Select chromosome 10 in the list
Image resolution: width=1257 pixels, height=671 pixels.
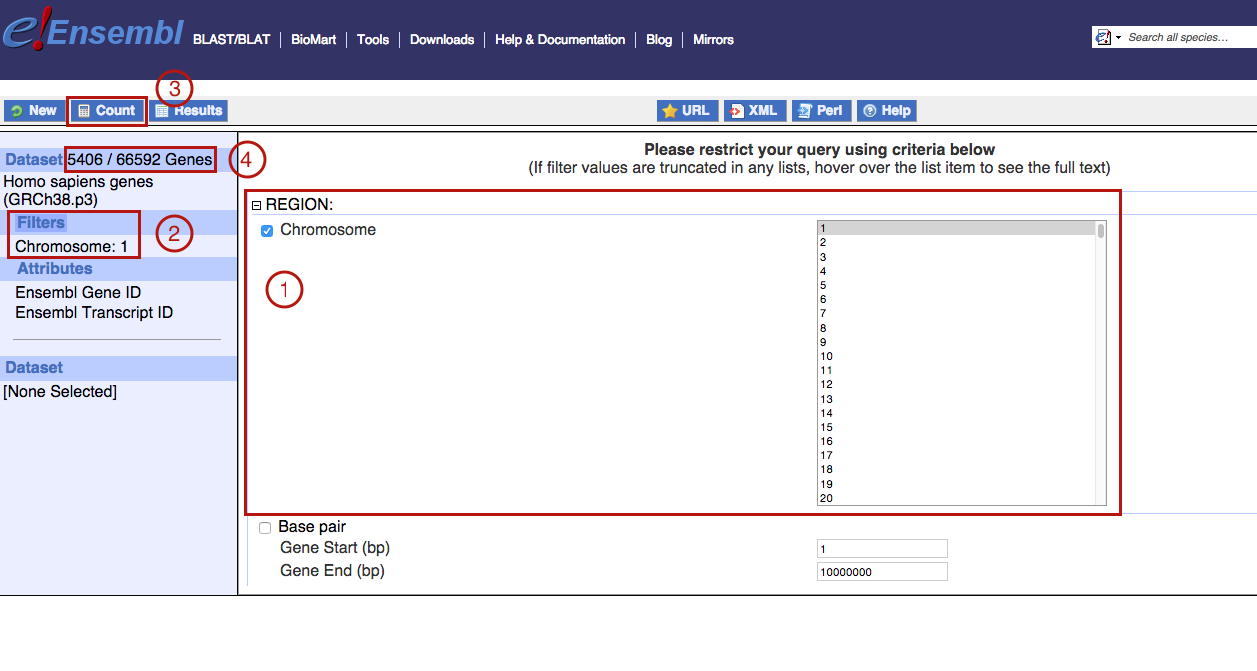[x=826, y=357]
